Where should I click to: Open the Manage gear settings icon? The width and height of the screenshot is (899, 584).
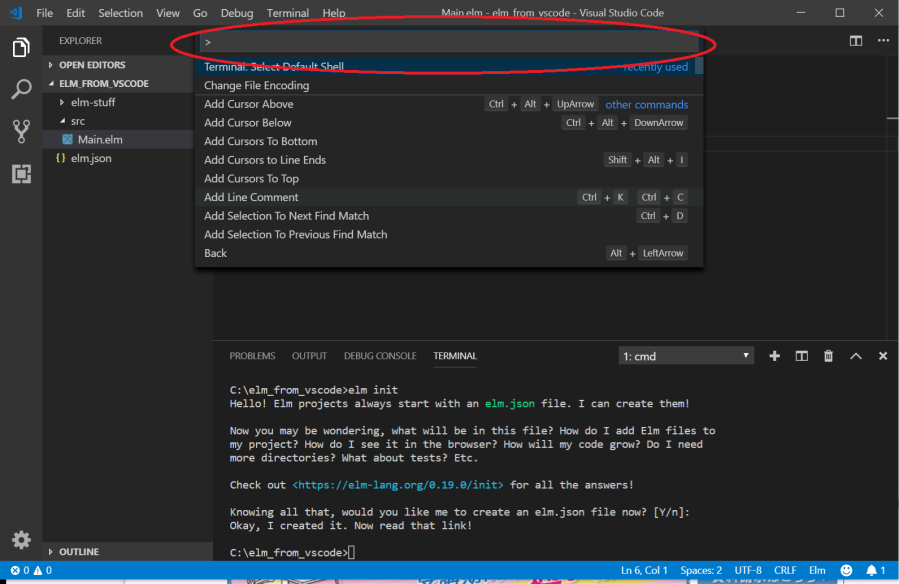(x=20, y=540)
